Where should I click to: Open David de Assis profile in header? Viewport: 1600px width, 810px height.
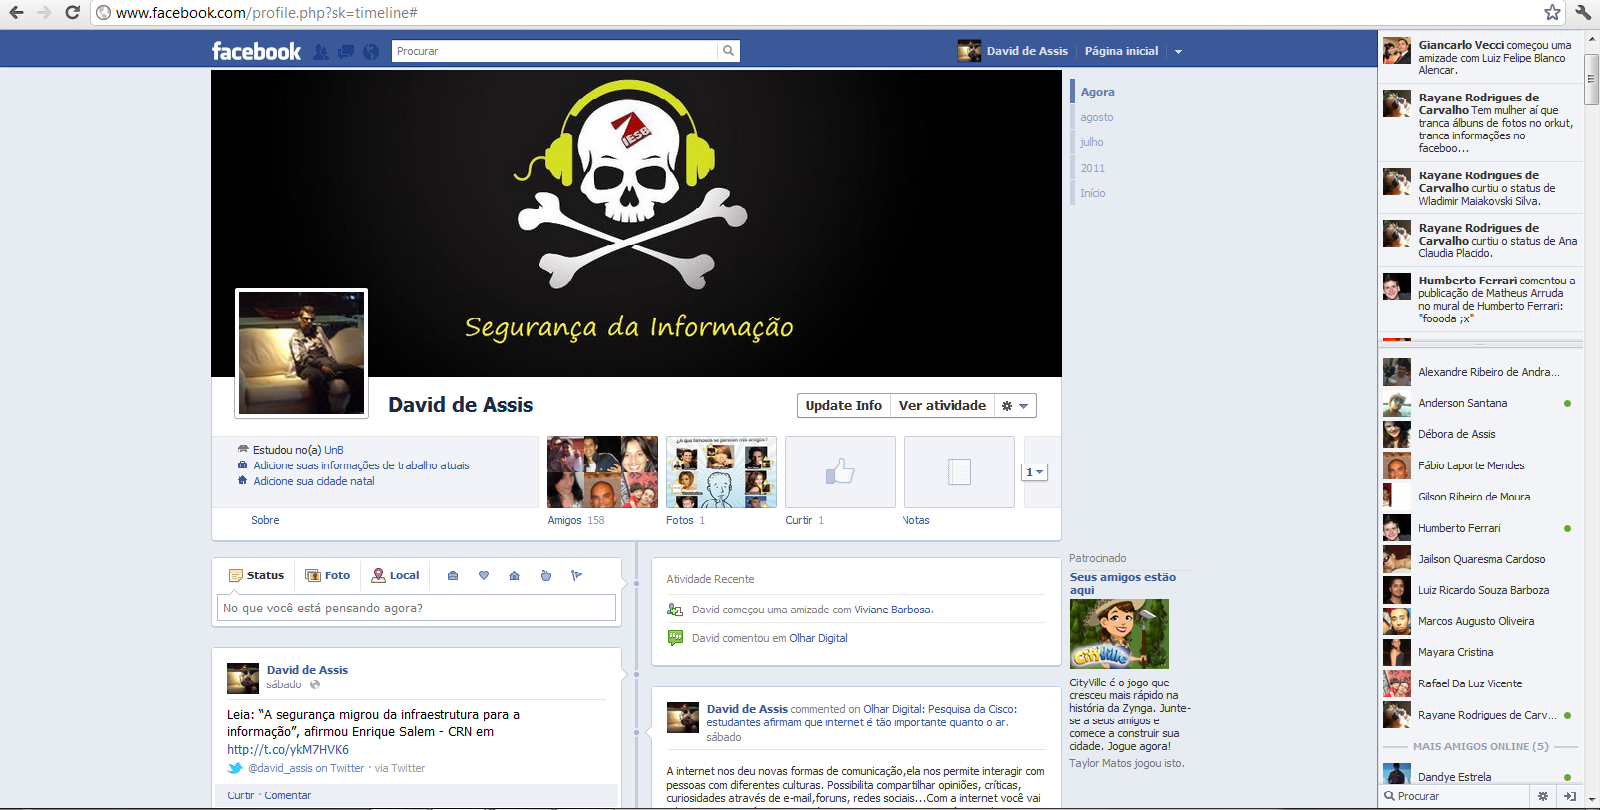1013,51
